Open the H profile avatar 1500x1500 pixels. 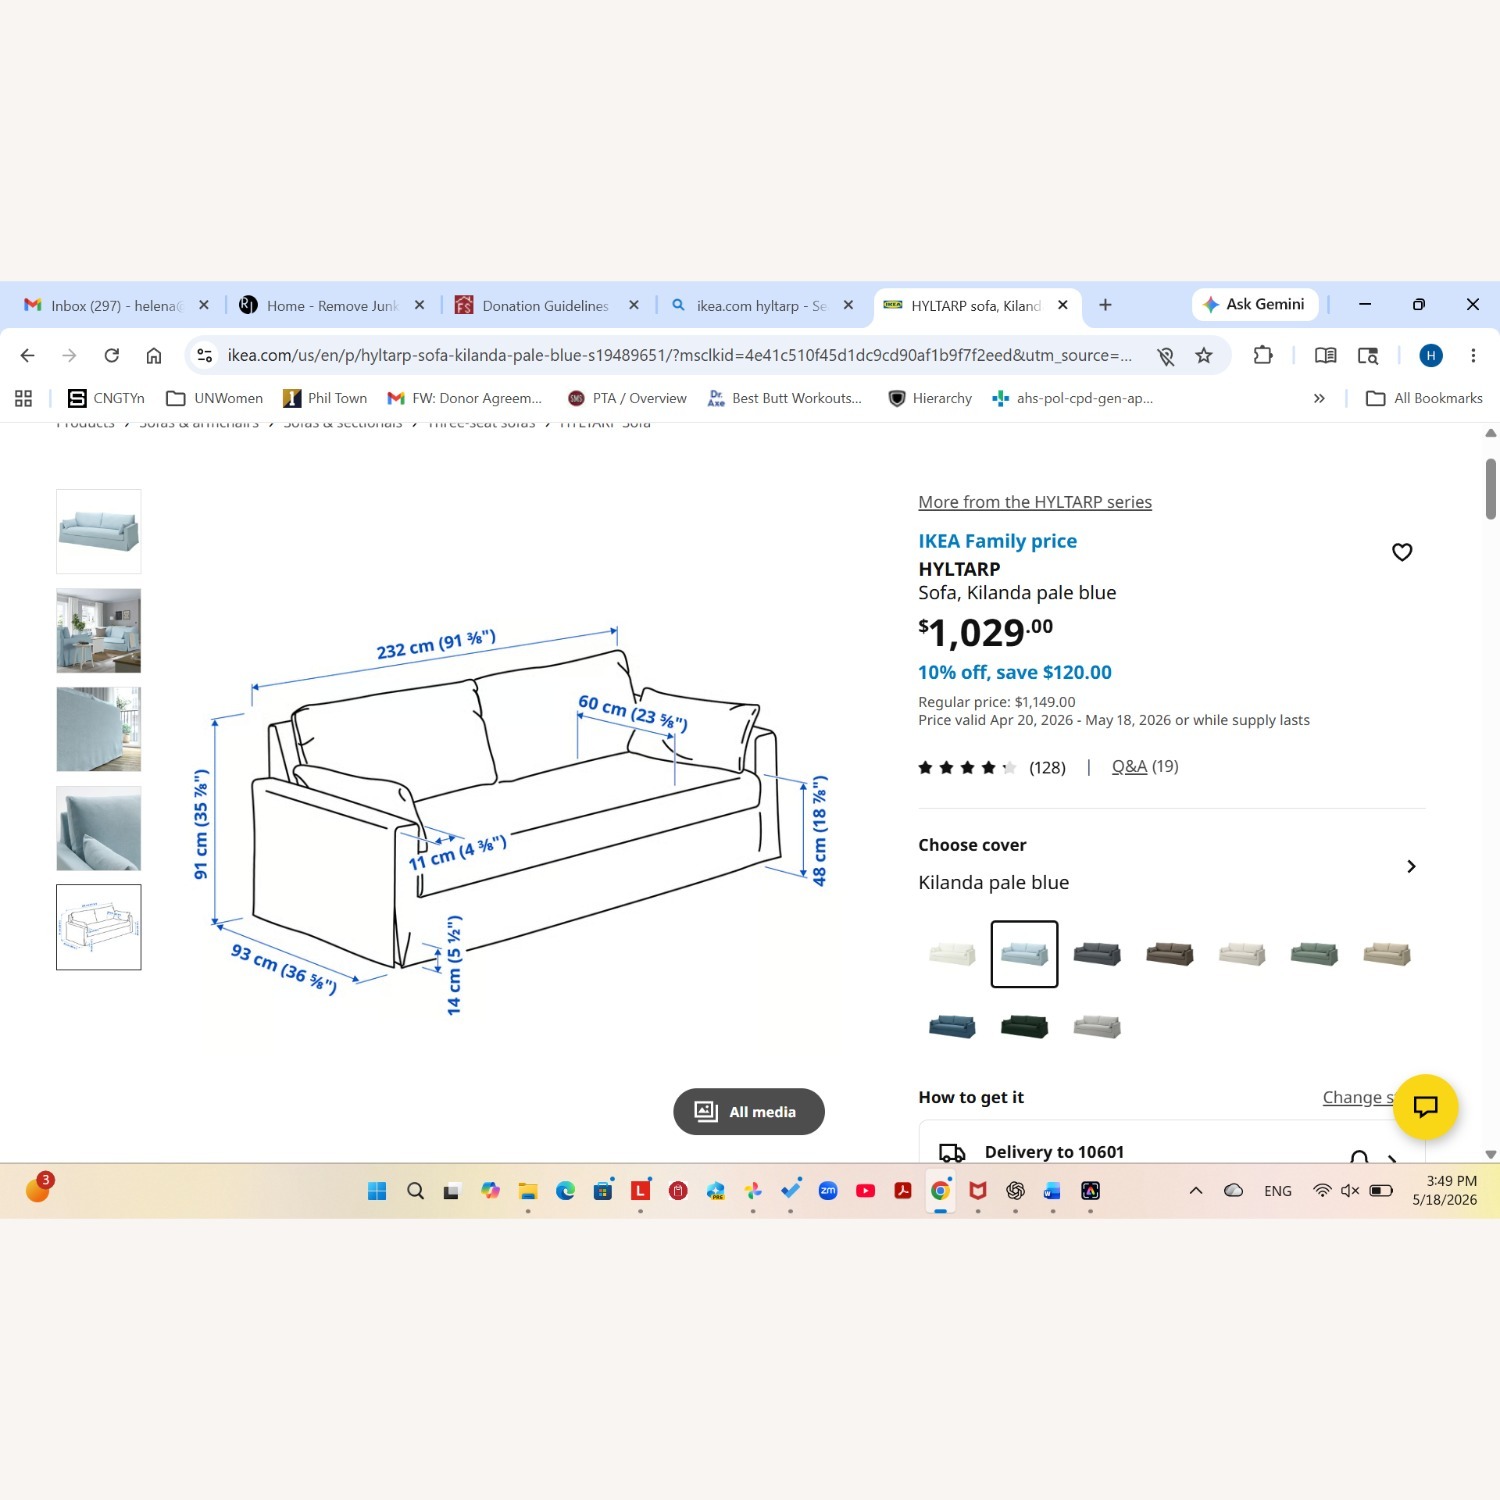point(1431,355)
